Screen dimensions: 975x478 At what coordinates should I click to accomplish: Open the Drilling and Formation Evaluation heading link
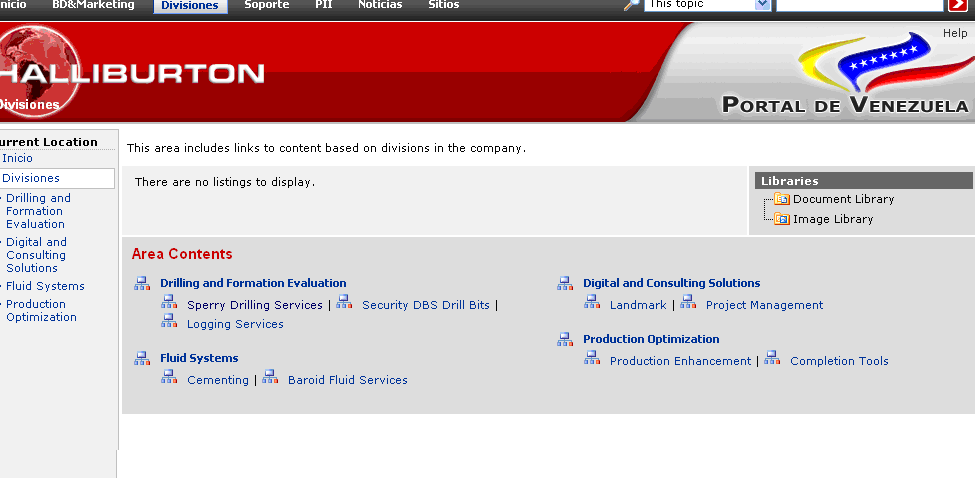click(x=253, y=283)
